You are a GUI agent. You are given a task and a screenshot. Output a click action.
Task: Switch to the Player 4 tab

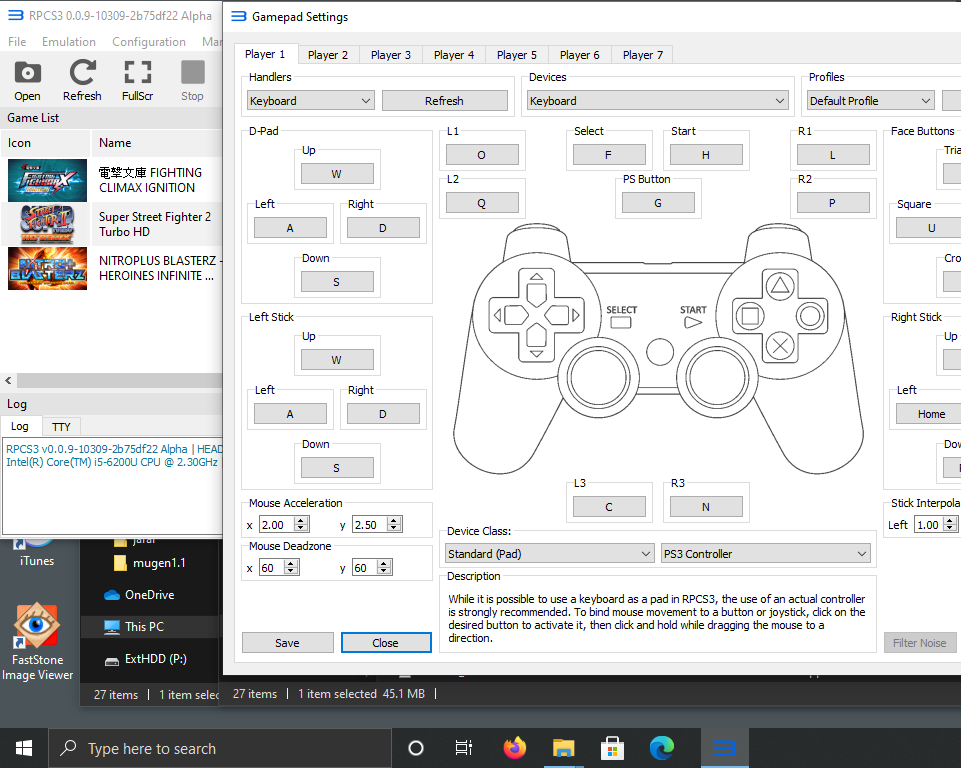click(454, 55)
